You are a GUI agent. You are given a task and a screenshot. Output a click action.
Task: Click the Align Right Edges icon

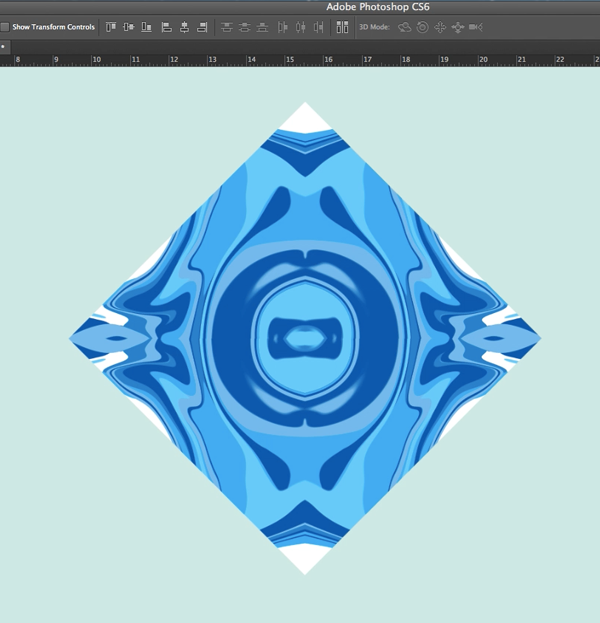pos(203,27)
